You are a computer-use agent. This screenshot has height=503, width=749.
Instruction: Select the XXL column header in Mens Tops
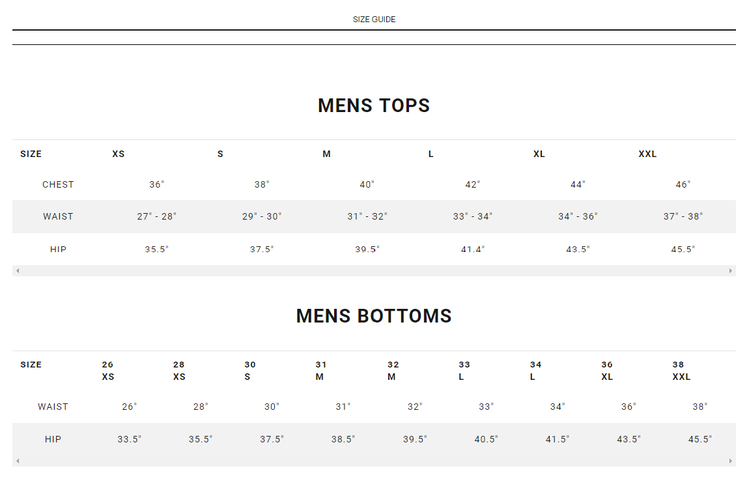648,154
